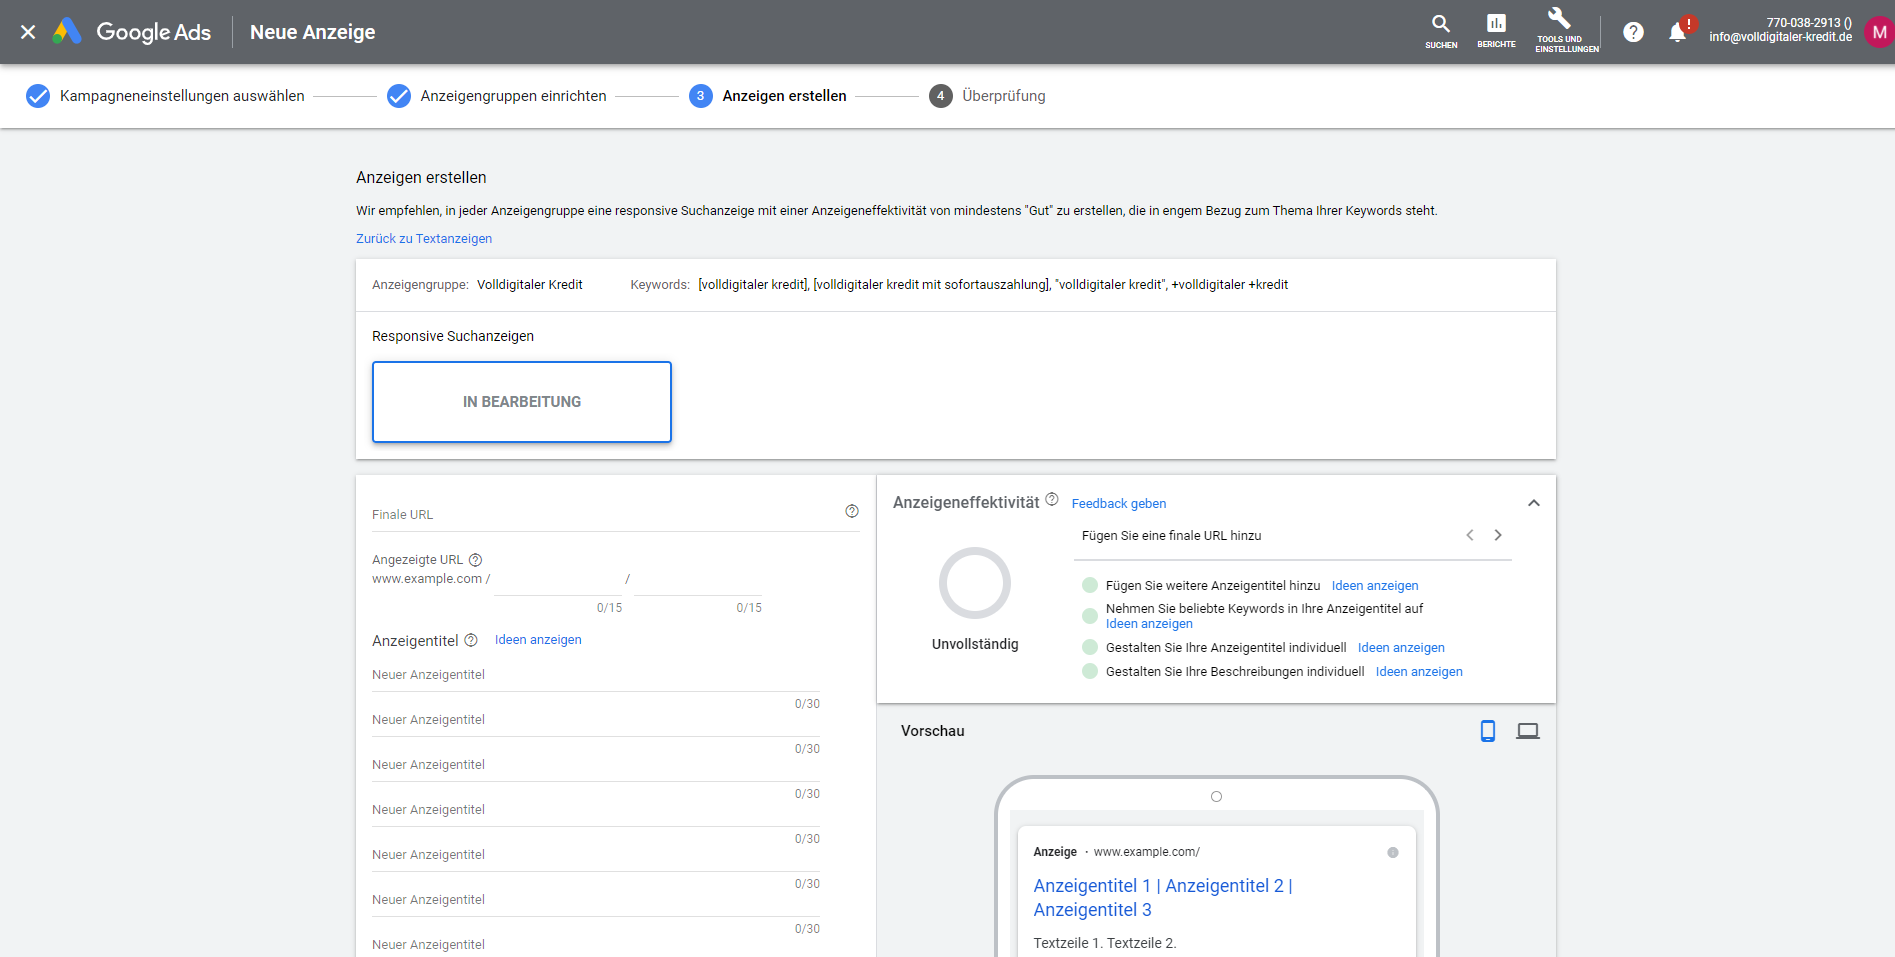Click the Google Ads logo

coord(132,32)
